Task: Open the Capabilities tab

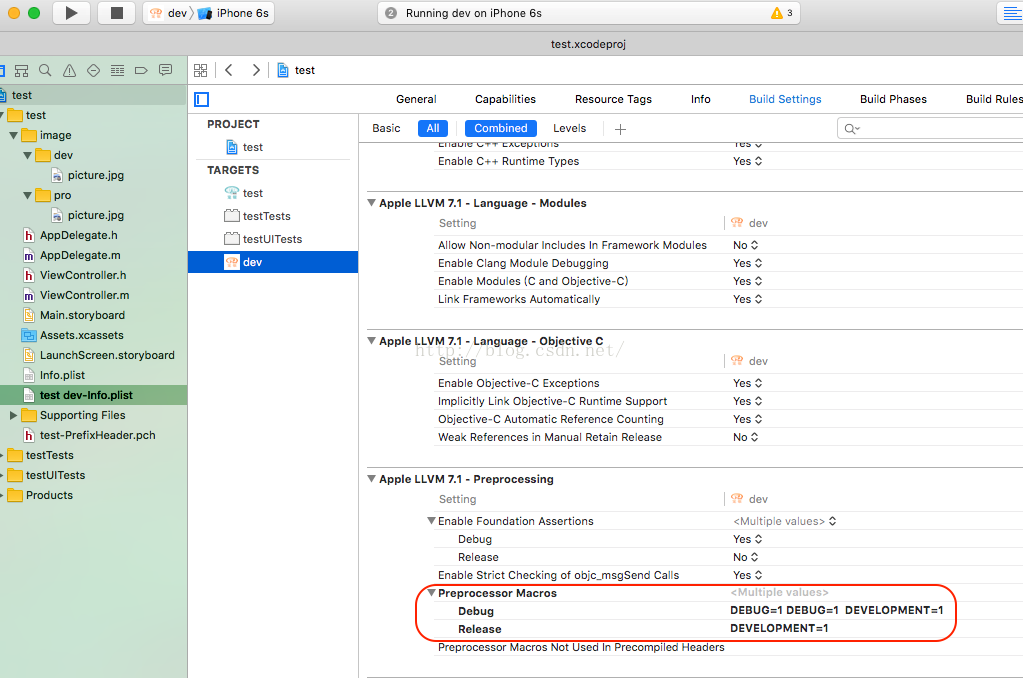Action: click(x=505, y=99)
